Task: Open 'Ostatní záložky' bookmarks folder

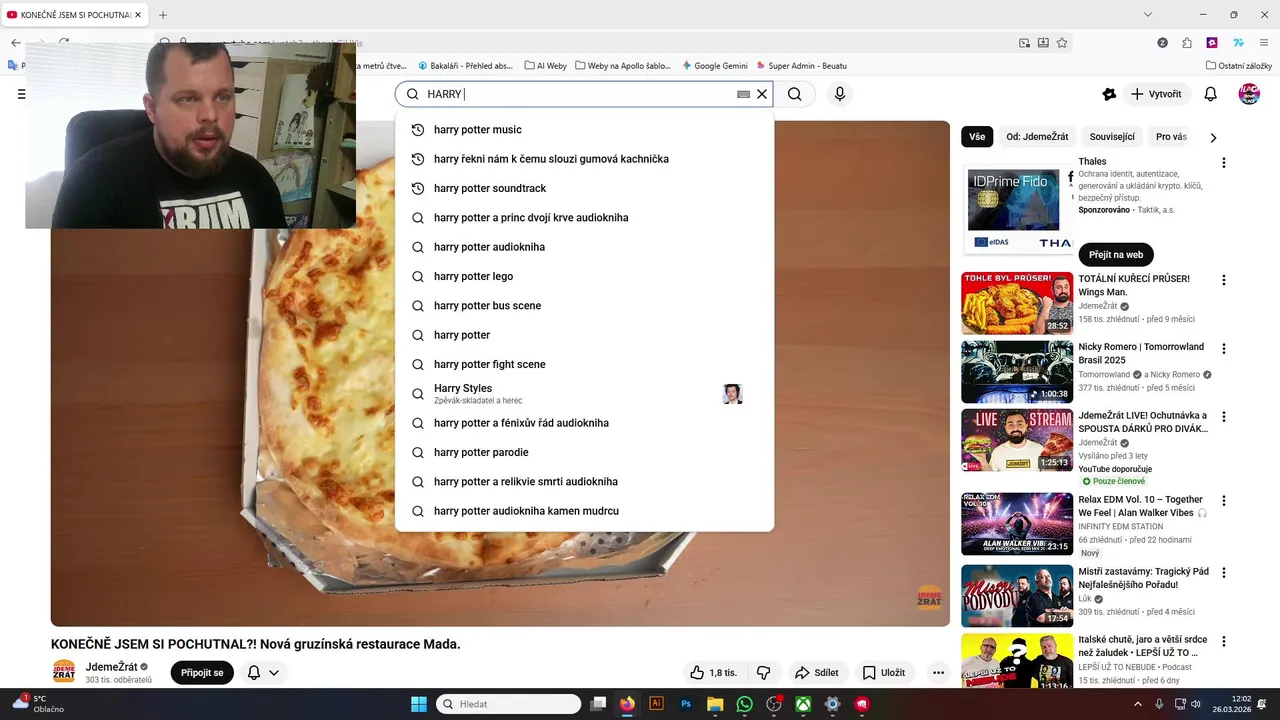Action: coord(1239,66)
